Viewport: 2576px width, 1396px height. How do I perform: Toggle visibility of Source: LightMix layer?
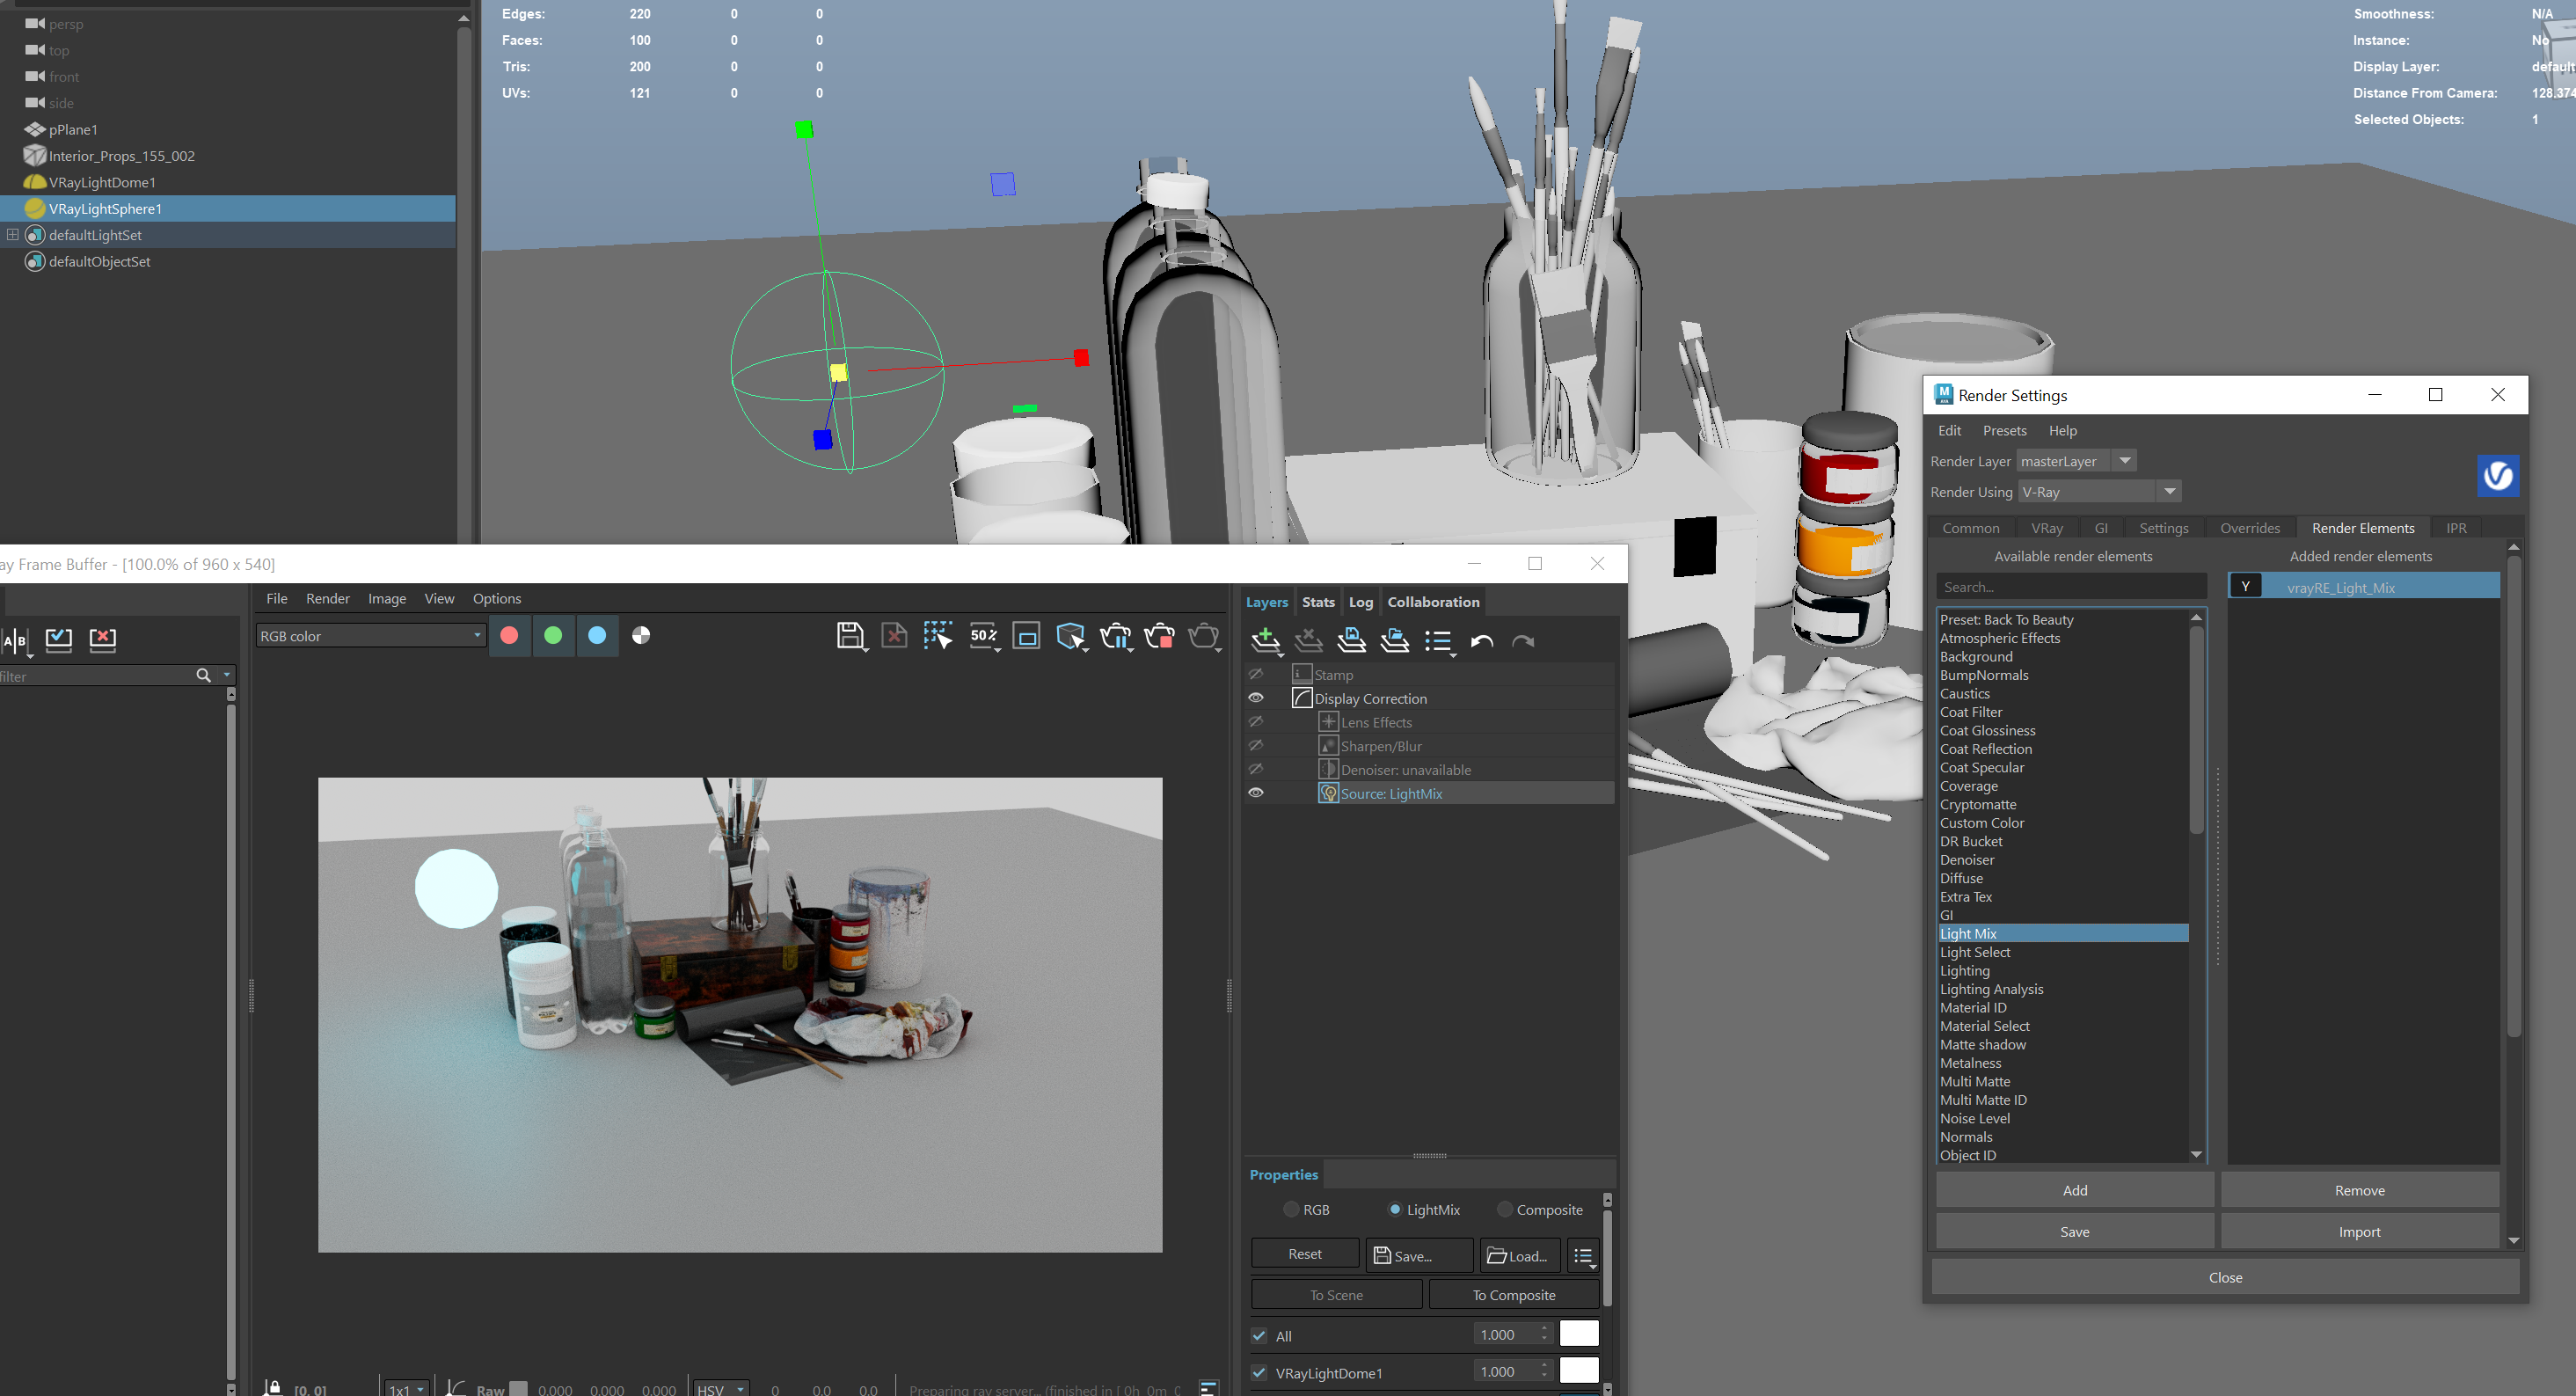(1256, 793)
